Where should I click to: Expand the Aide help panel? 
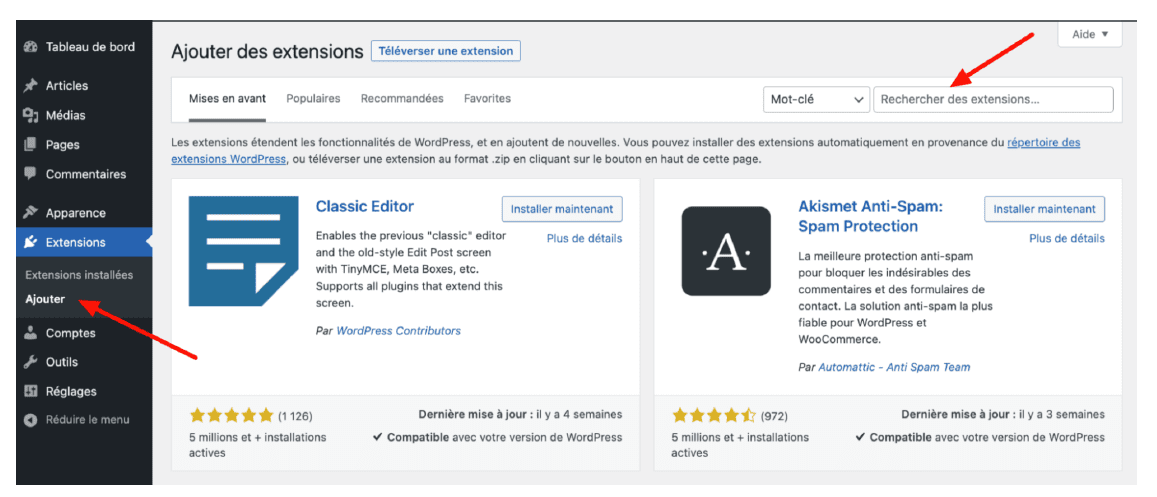coord(1089,34)
